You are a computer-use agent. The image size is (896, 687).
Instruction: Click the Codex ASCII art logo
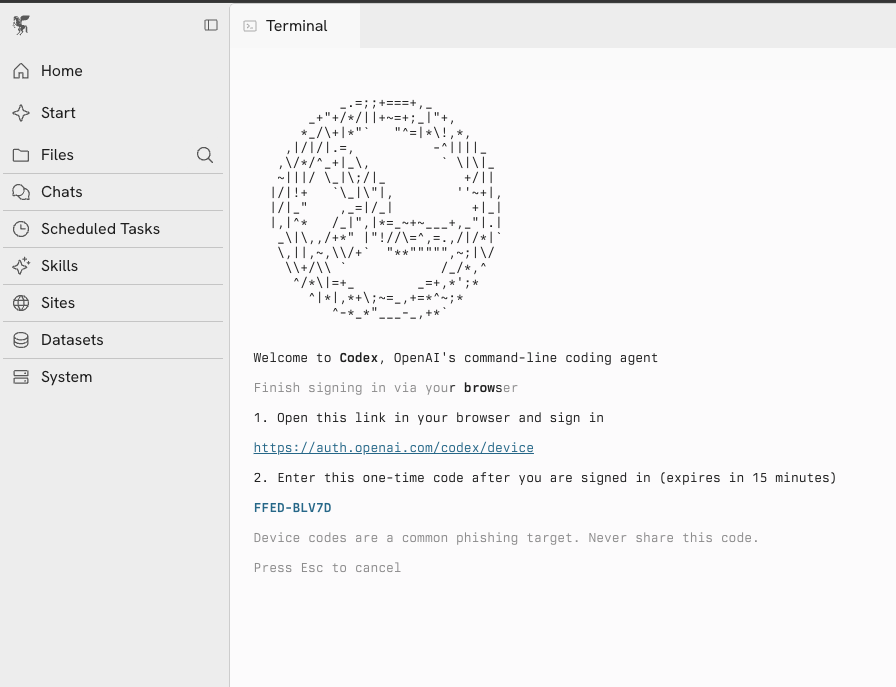tap(386, 208)
